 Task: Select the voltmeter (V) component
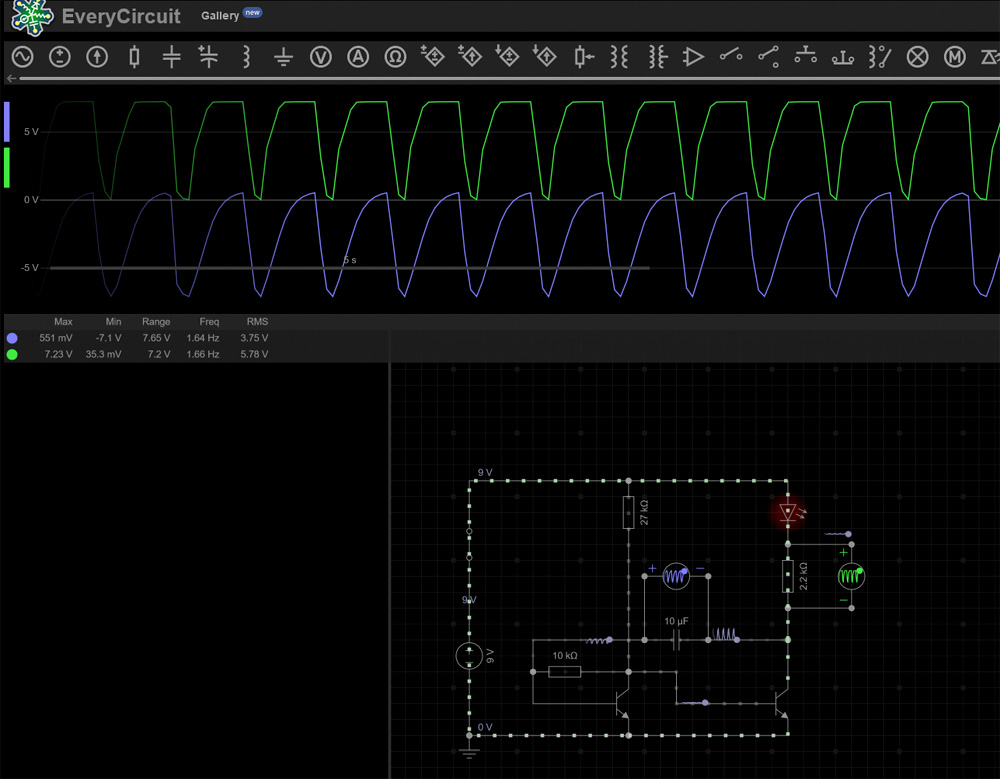[321, 57]
